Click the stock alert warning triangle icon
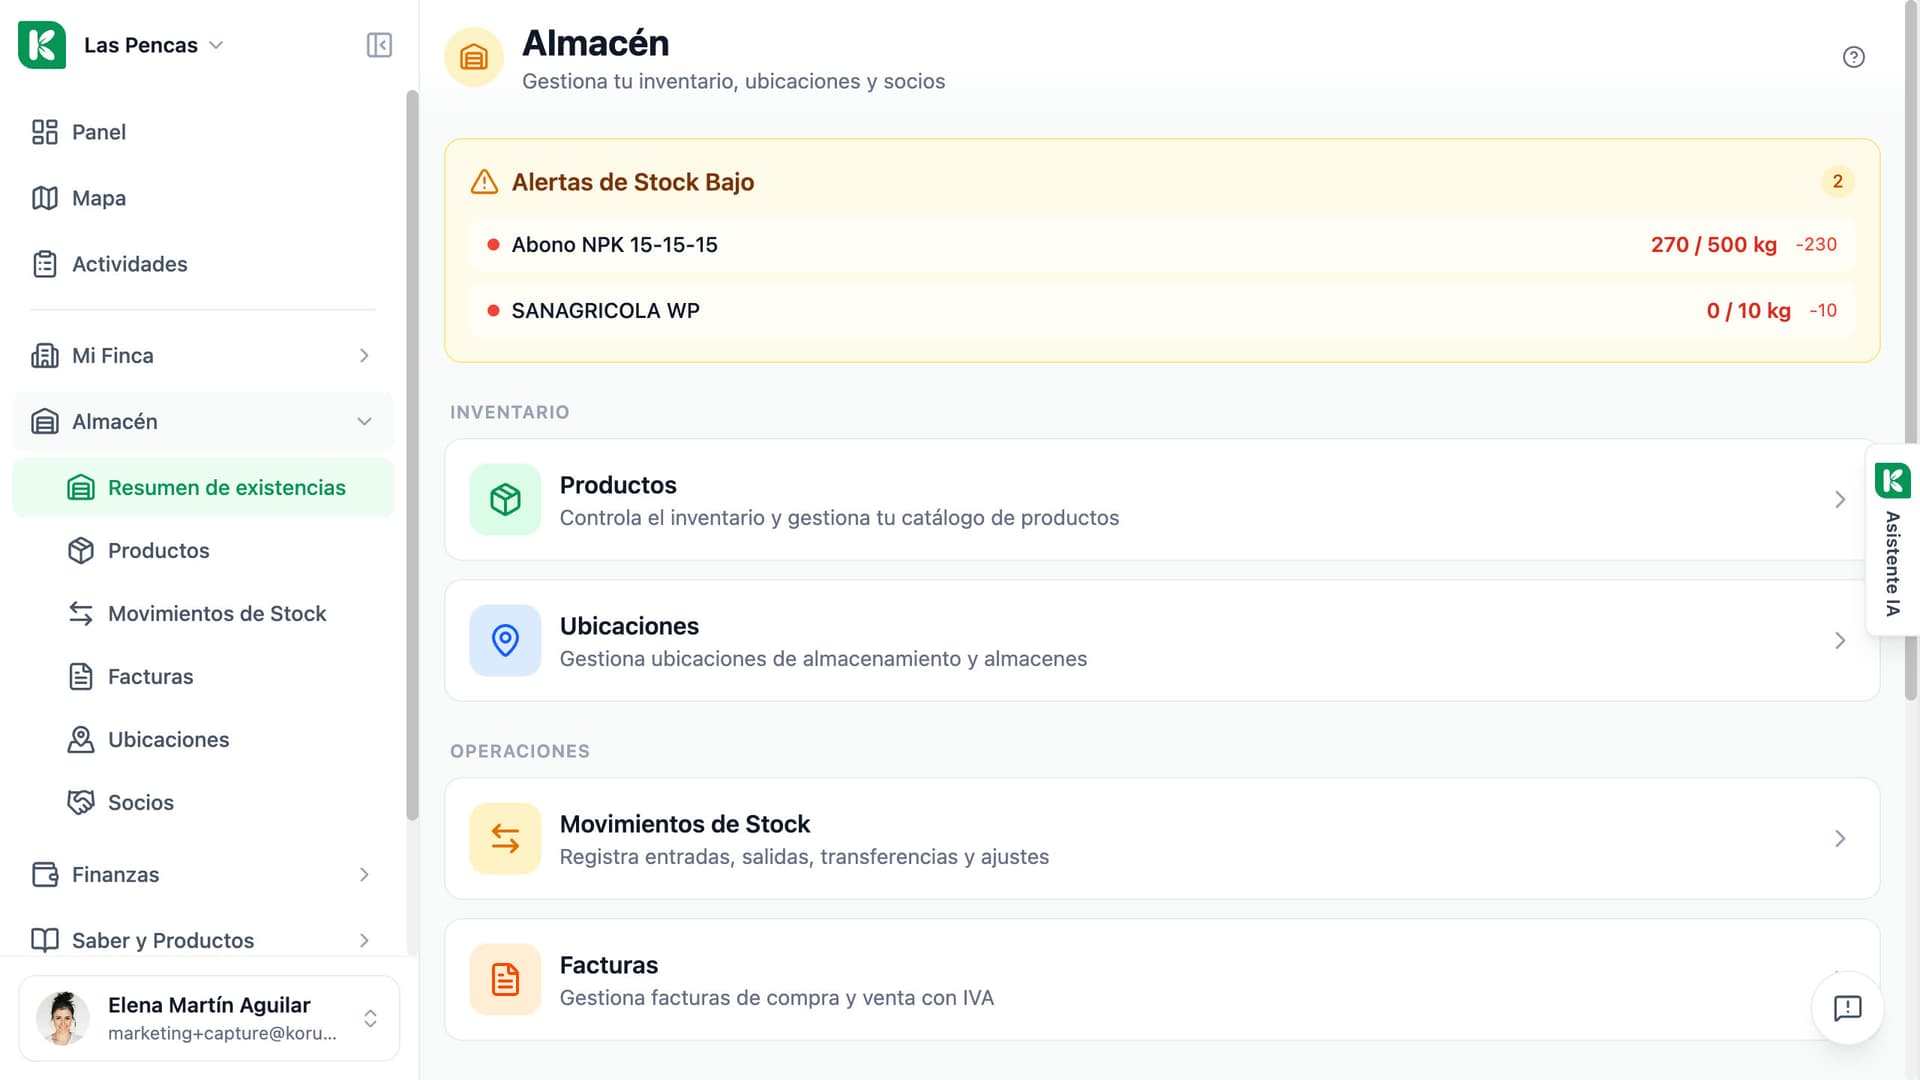 [x=484, y=182]
